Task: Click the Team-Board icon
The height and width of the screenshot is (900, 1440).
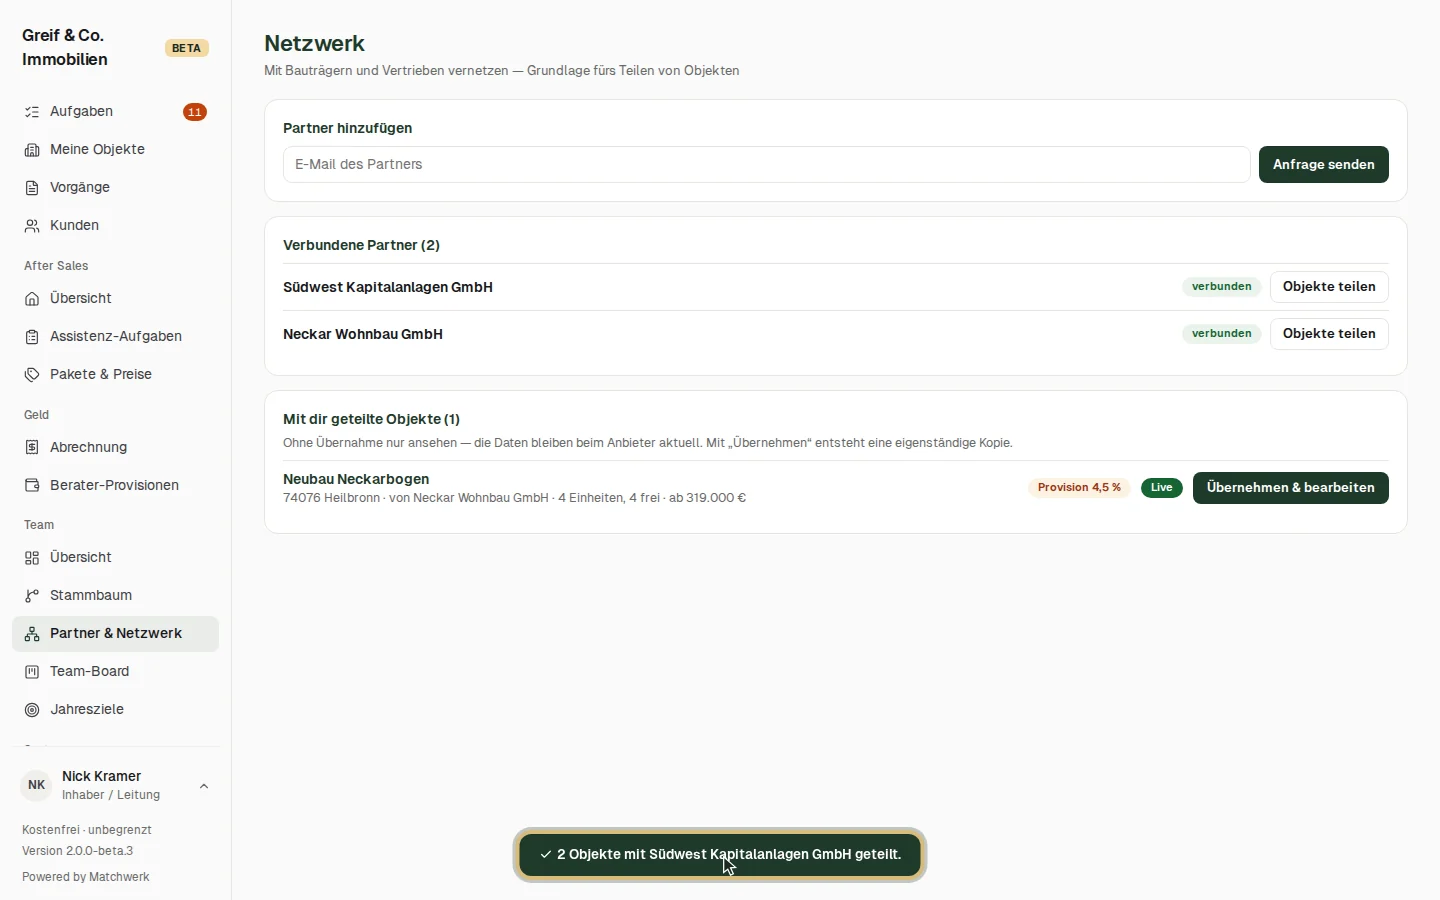Action: (32, 672)
